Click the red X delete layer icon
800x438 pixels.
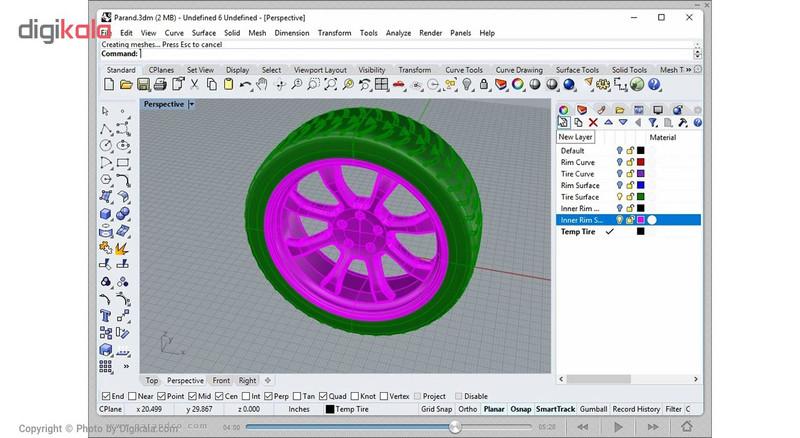pyautogui.click(x=593, y=123)
